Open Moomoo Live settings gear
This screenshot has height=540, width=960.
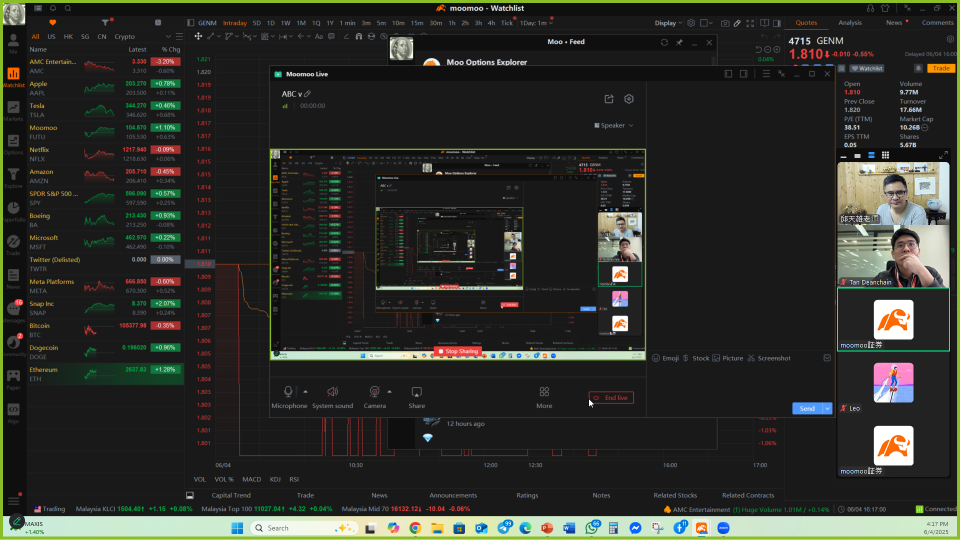pyautogui.click(x=629, y=99)
